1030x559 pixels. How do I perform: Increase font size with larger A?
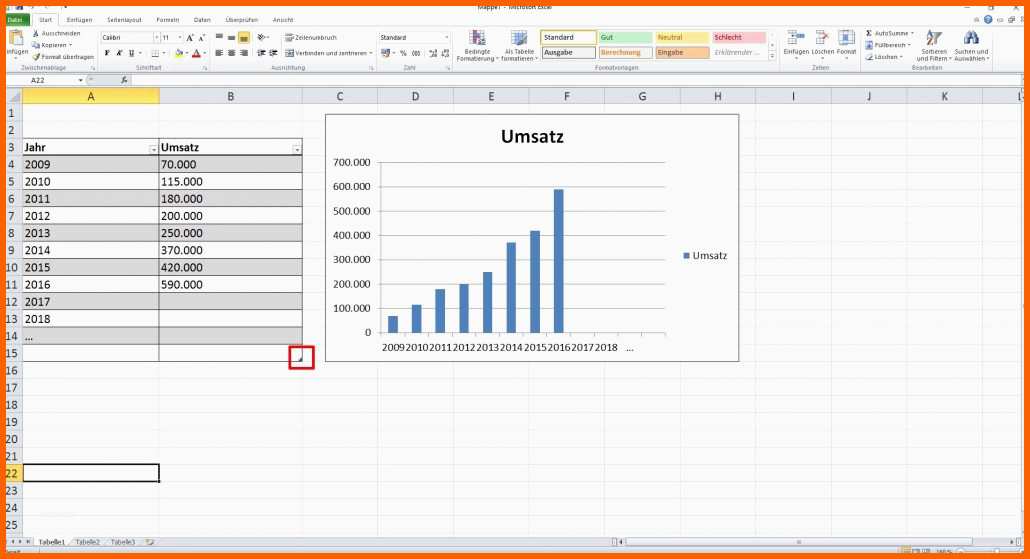[190, 38]
